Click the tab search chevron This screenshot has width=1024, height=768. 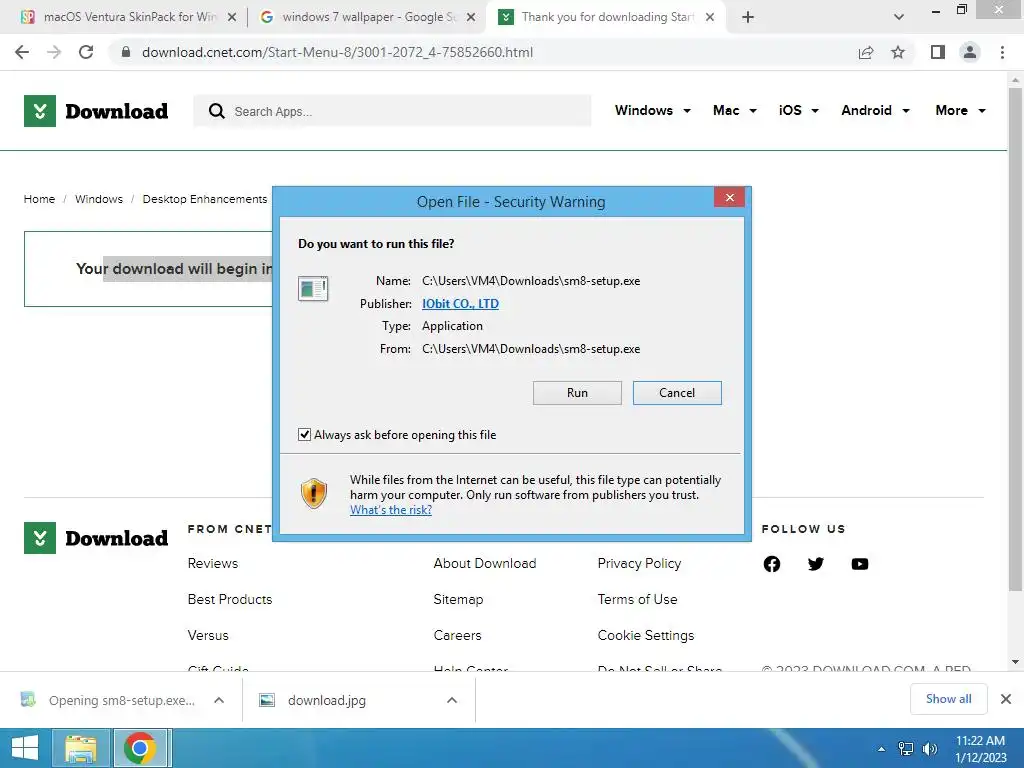[x=899, y=17]
